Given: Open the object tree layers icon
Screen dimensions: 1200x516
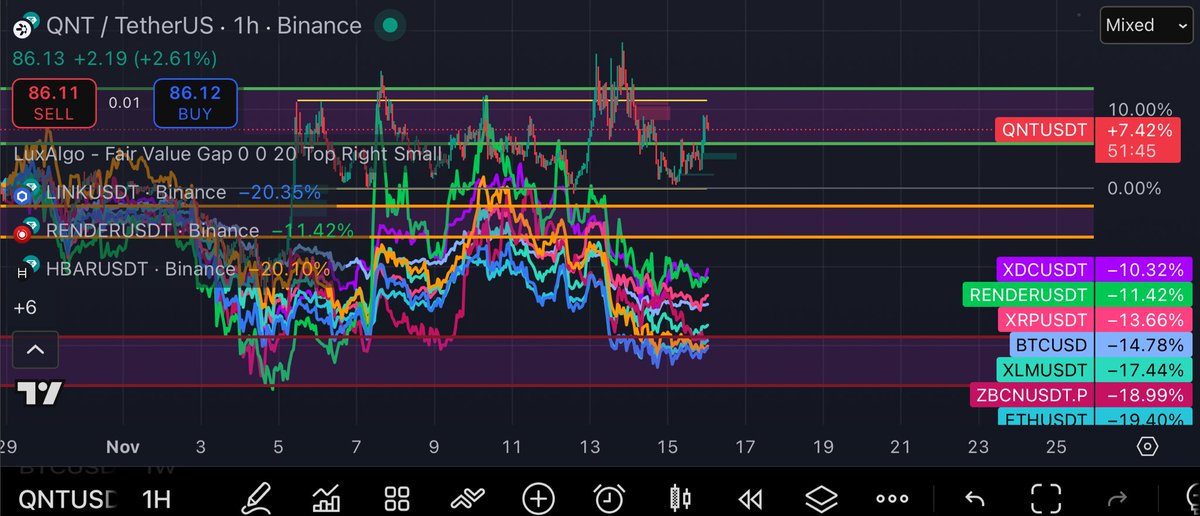Looking at the screenshot, I should [821, 497].
